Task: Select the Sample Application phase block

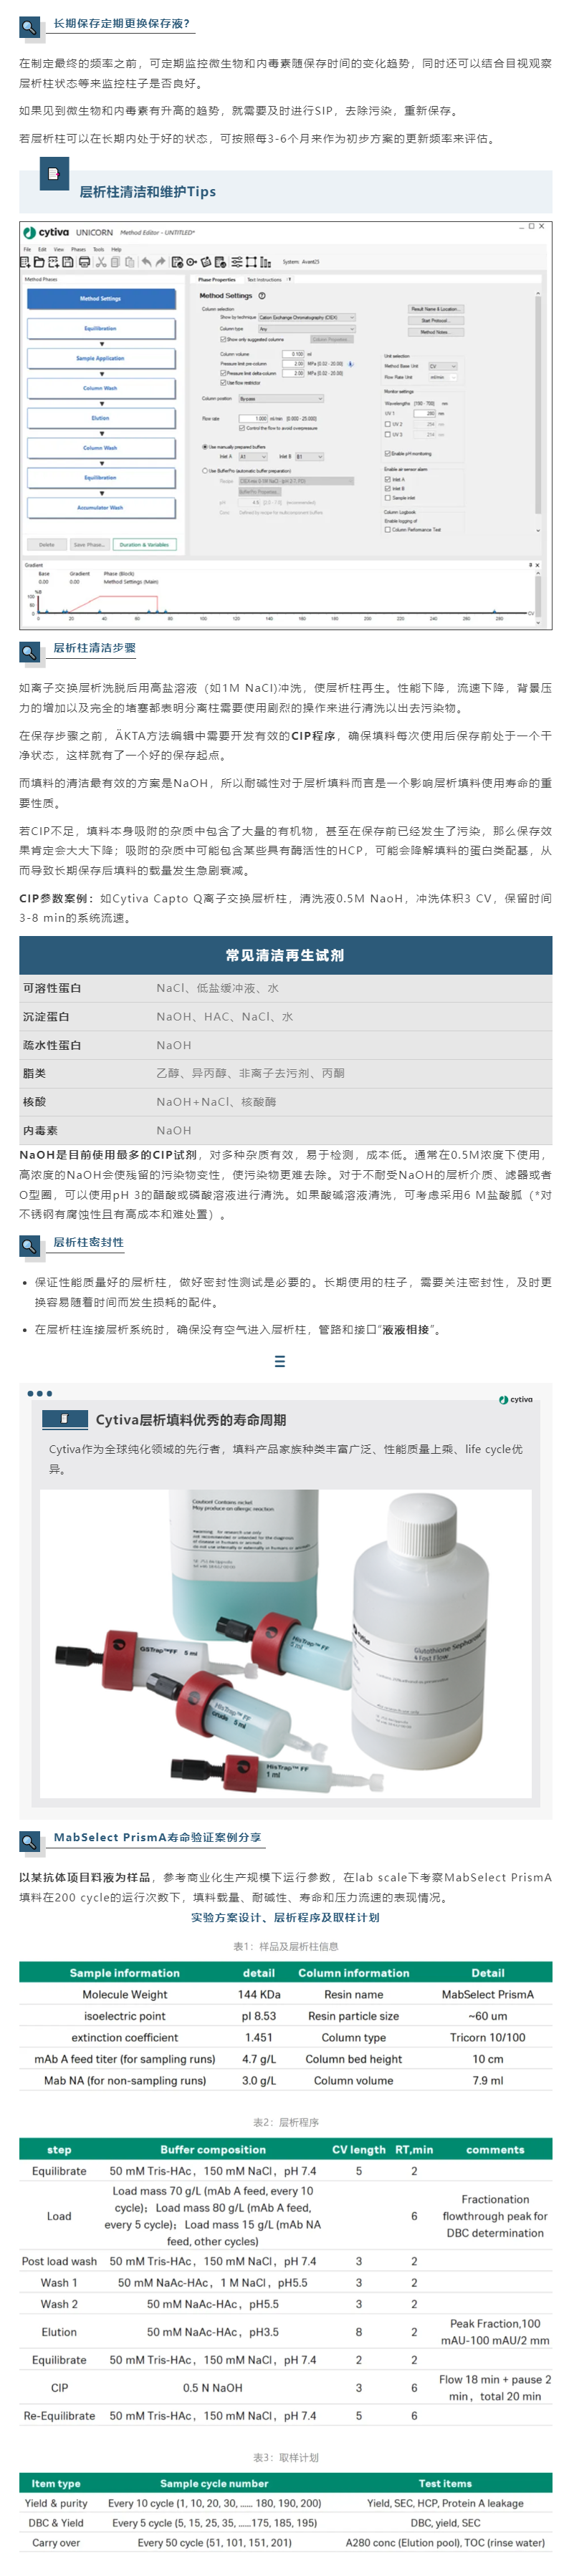Action: [x=101, y=358]
